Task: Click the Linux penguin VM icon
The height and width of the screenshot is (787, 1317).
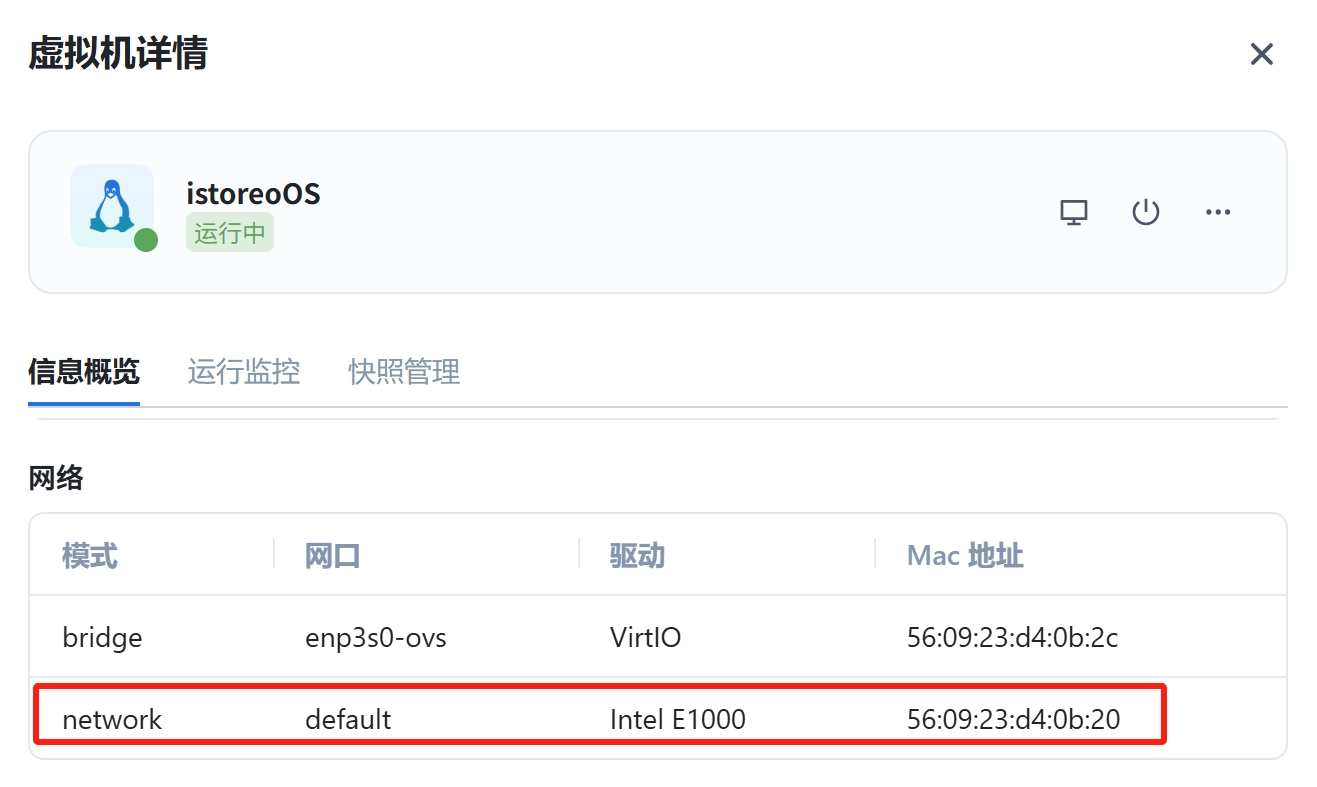Action: click(111, 205)
